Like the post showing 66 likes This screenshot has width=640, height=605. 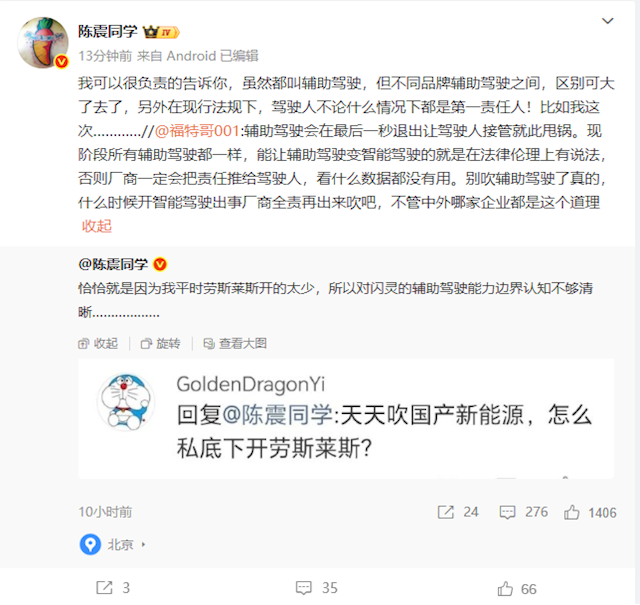(505, 589)
